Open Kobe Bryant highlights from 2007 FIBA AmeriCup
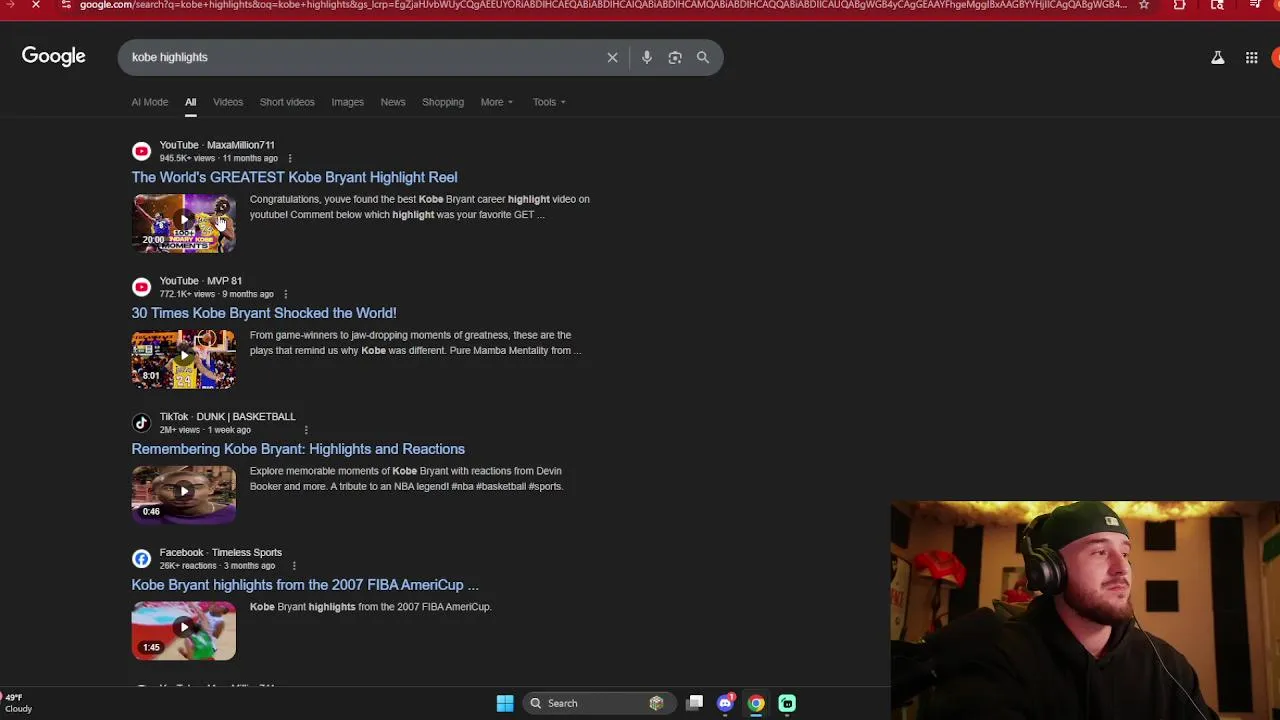This screenshot has height=720, width=1280. 305,585
